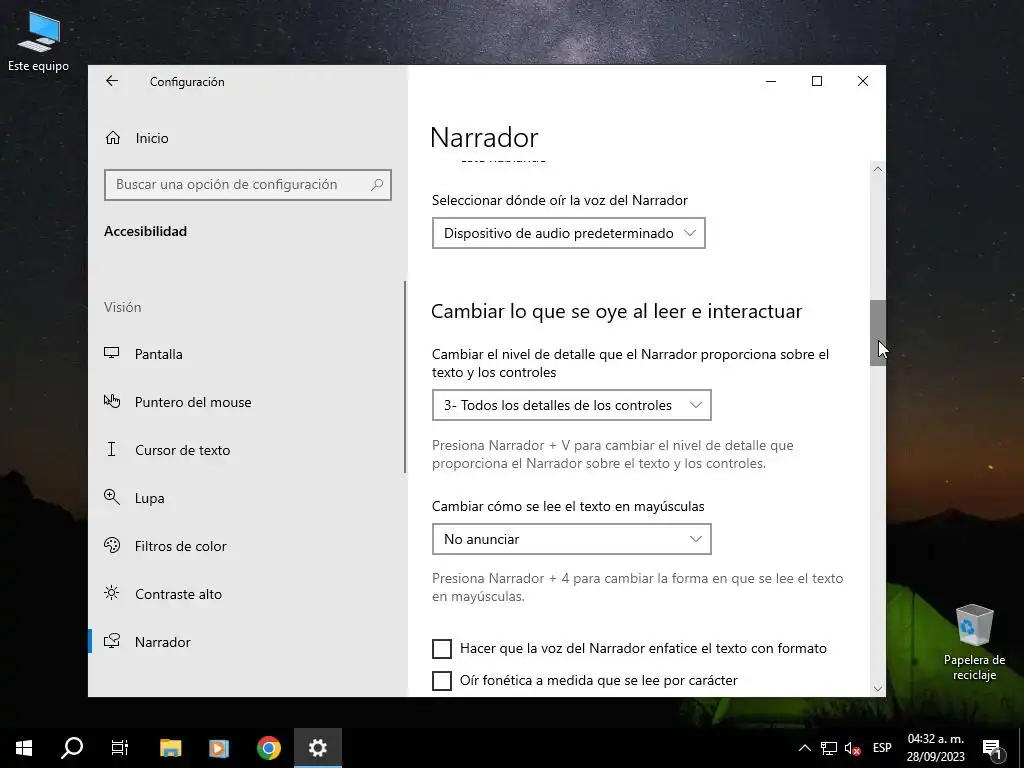Focus the Buscar una opción de configuración field
1024x768 pixels.
(248, 185)
